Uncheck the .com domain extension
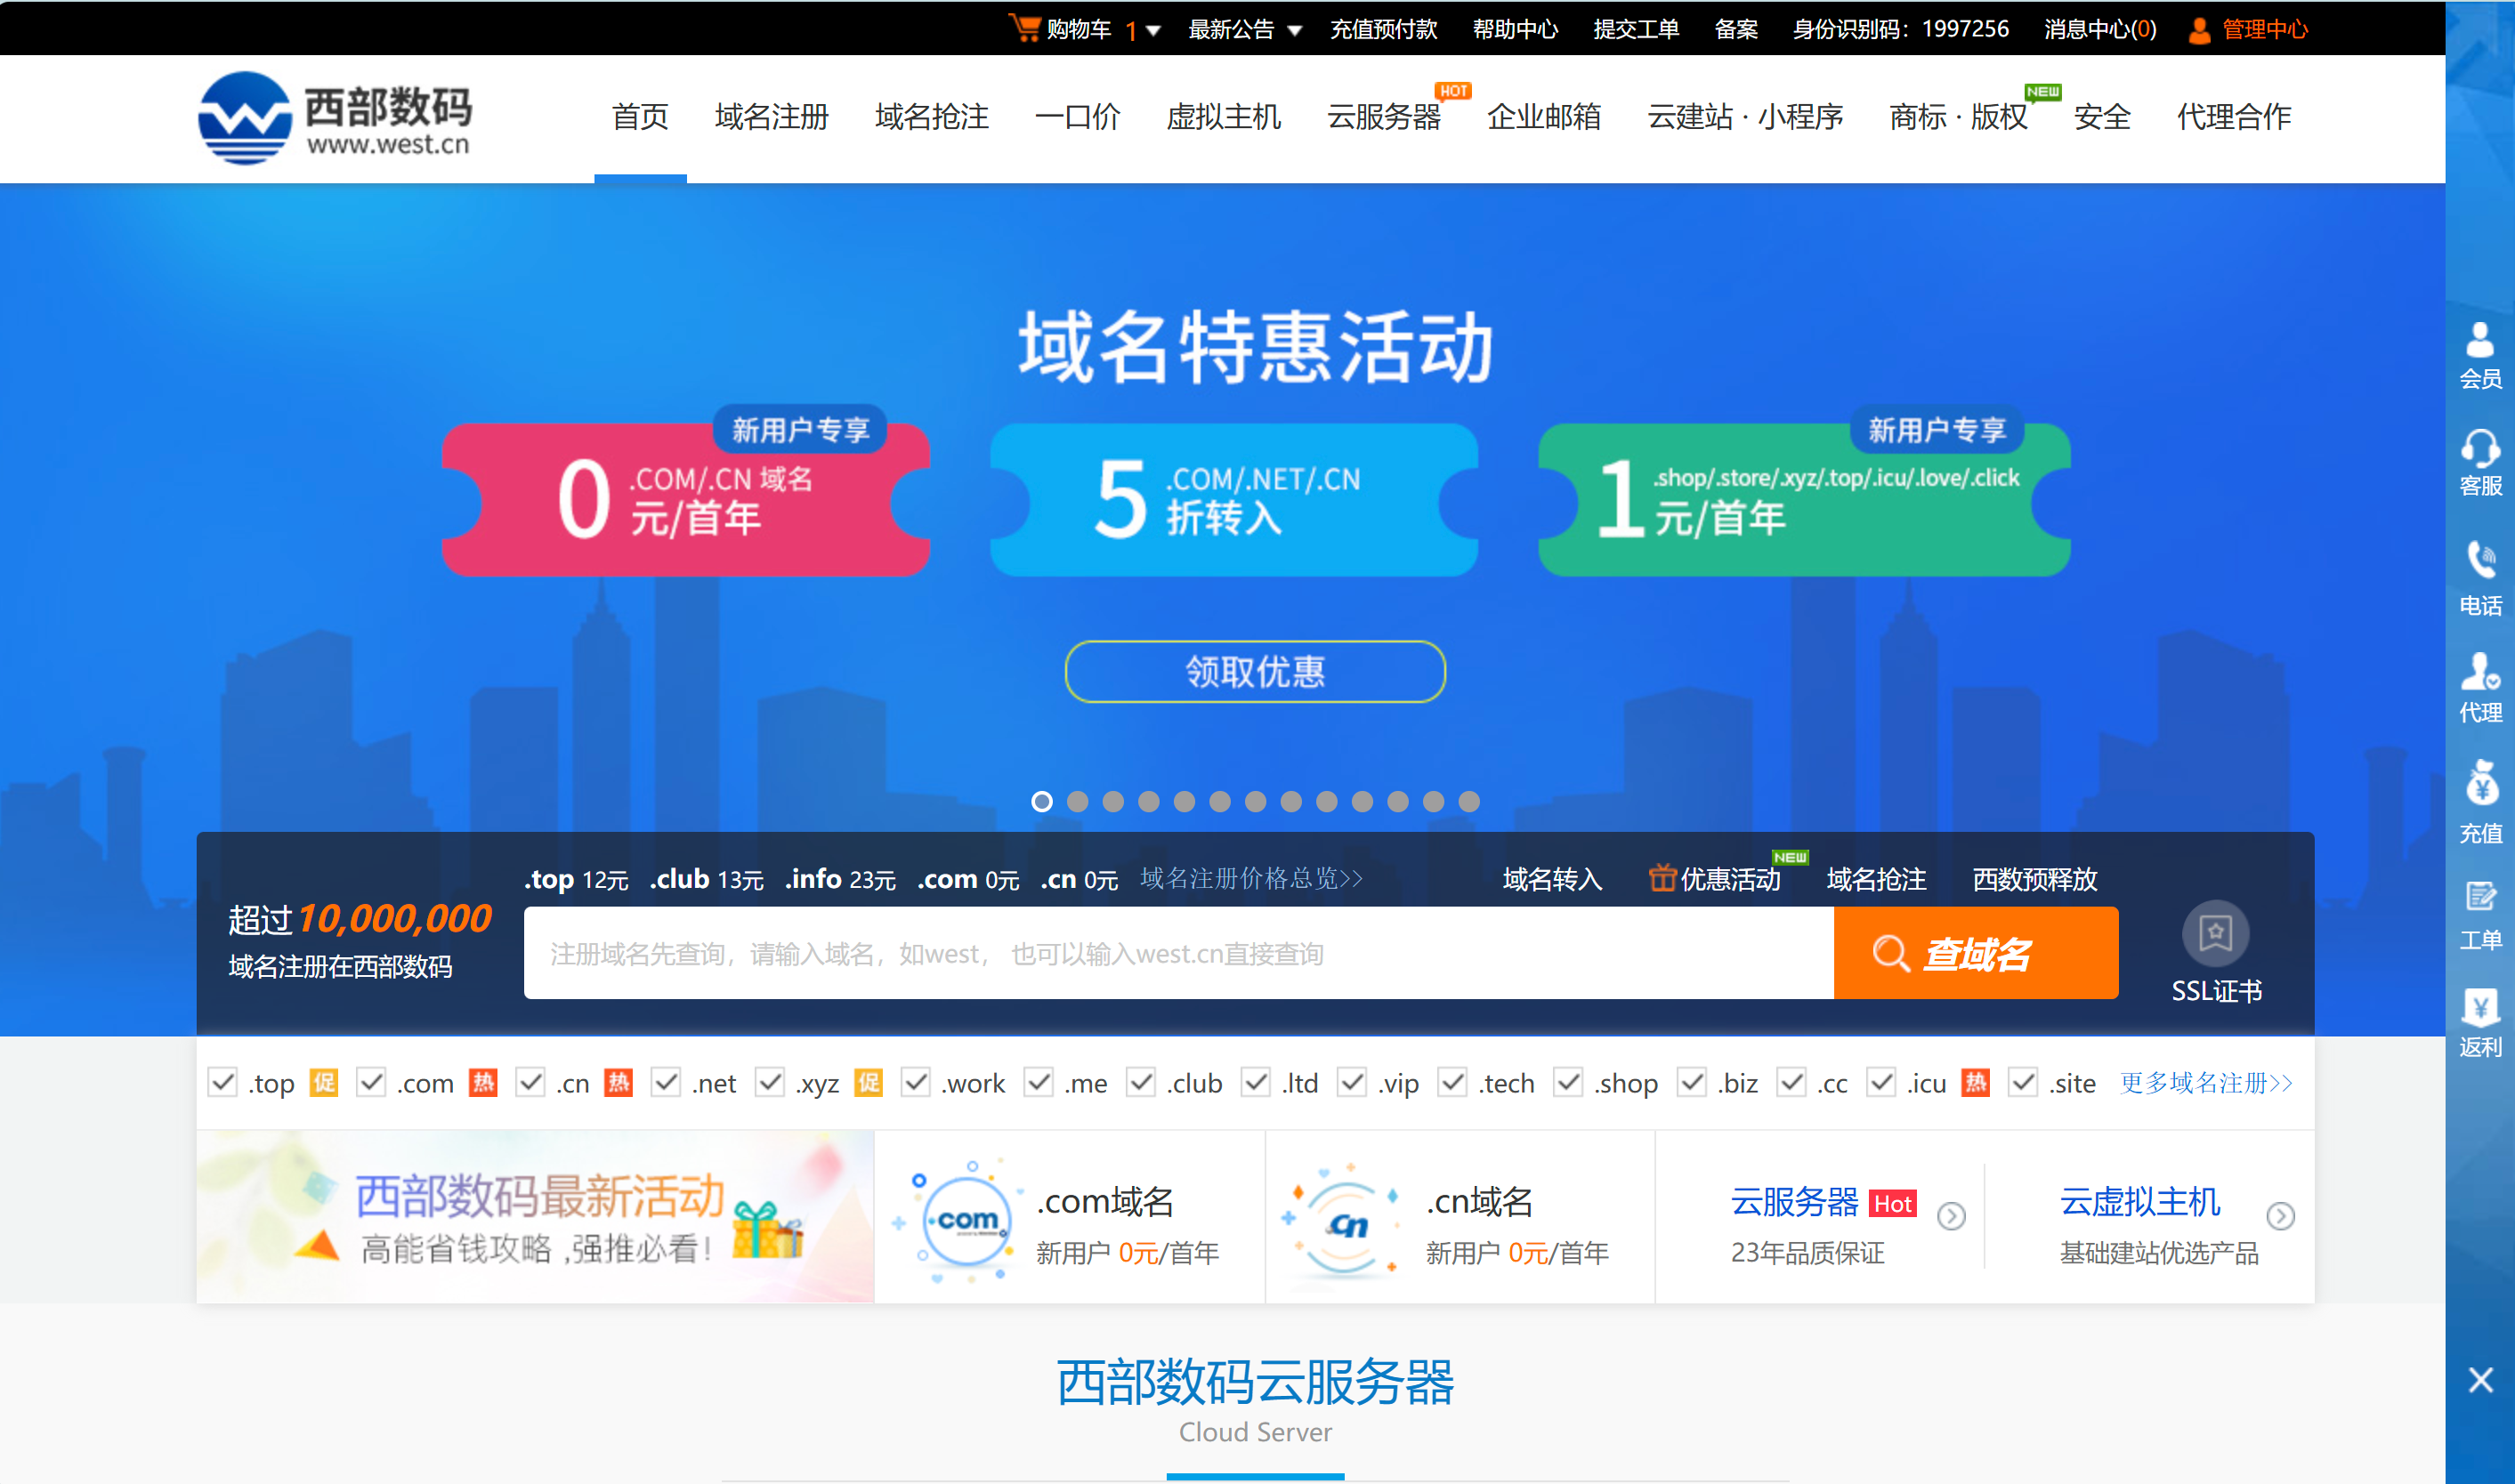This screenshot has width=2515, height=1484. click(x=371, y=1083)
